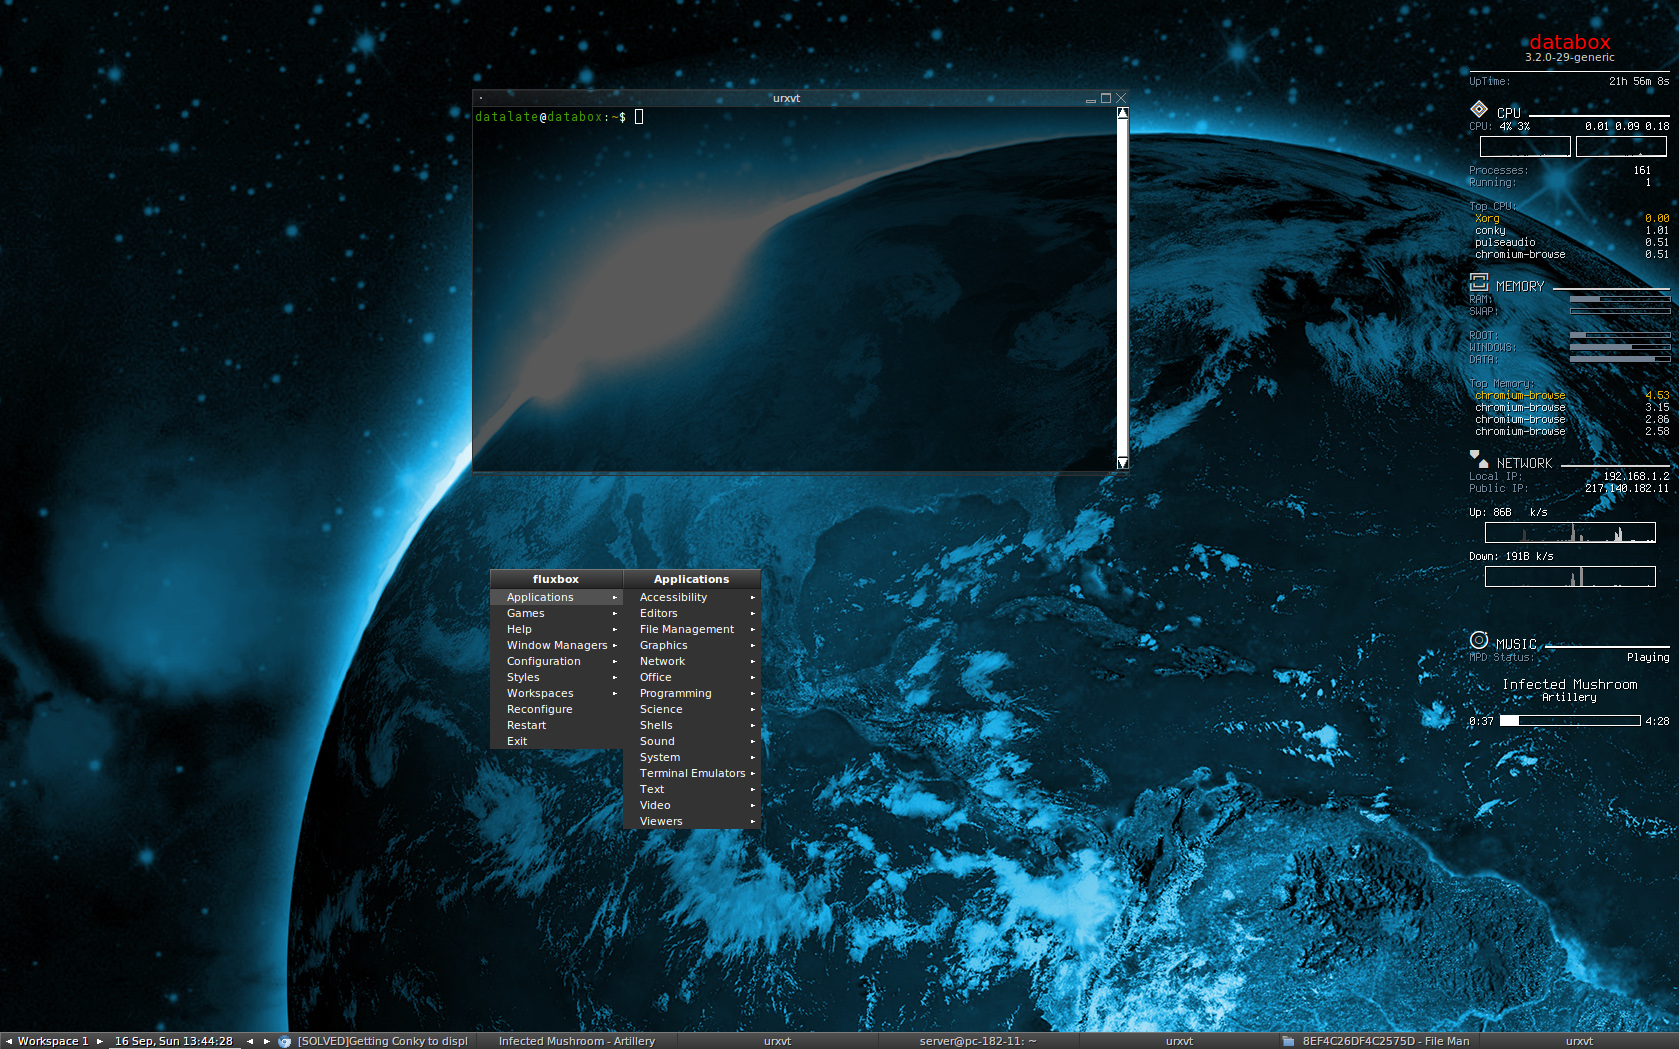Expand the Styles submenu
Viewport: 1679px width, 1049px height.
tap(556, 677)
